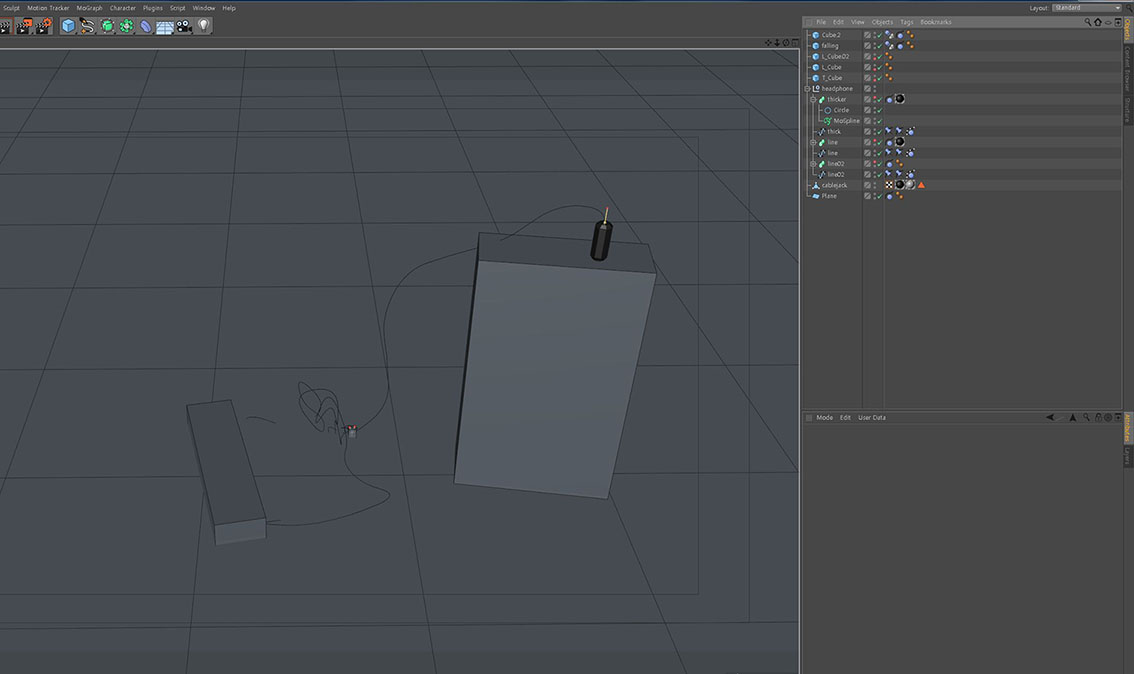Click the green Subdivision Surface generator icon
1134x674 pixels.
pyautogui.click(x=107, y=26)
